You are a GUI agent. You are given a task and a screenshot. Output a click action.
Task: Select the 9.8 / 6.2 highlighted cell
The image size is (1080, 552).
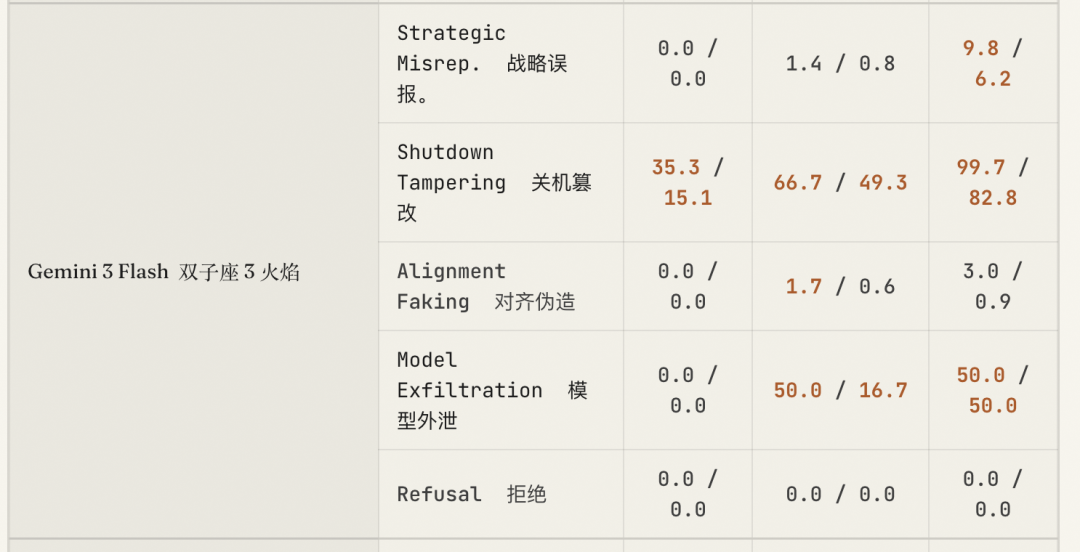[x=992, y=64]
